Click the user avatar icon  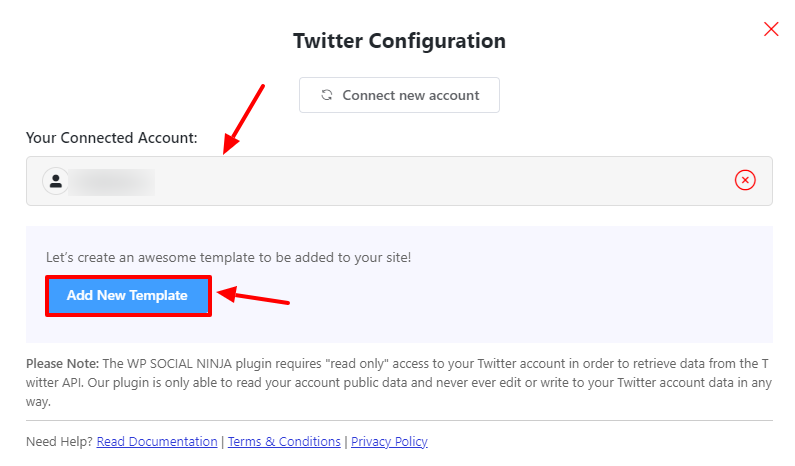coord(56,181)
